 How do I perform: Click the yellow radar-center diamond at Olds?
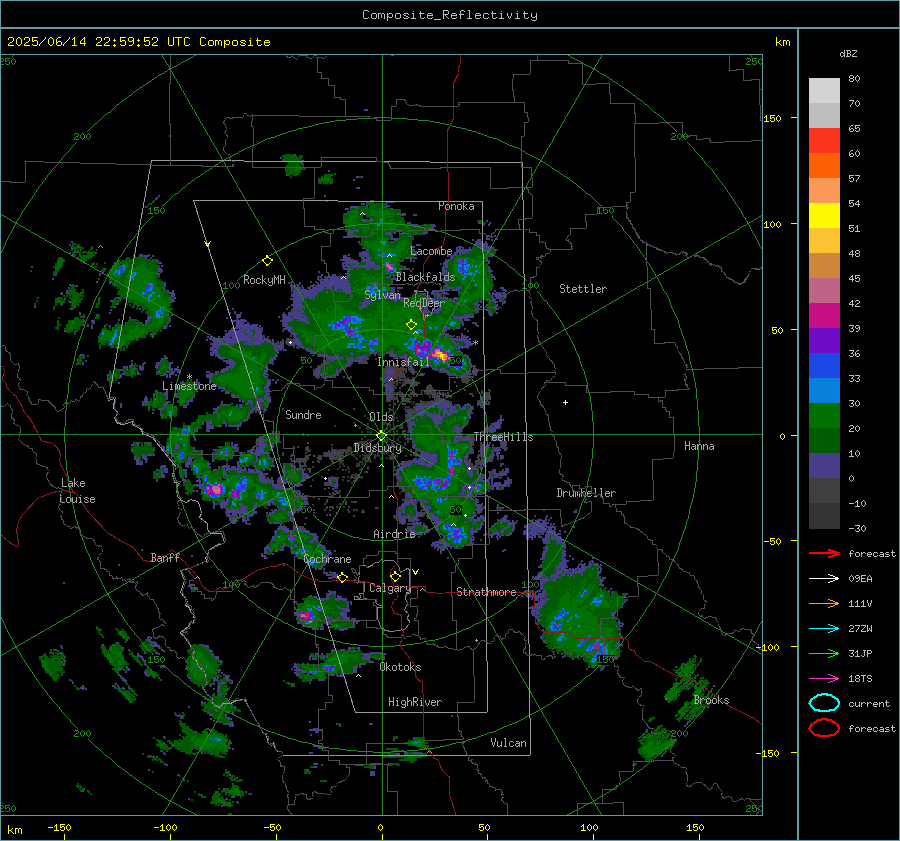point(382,436)
